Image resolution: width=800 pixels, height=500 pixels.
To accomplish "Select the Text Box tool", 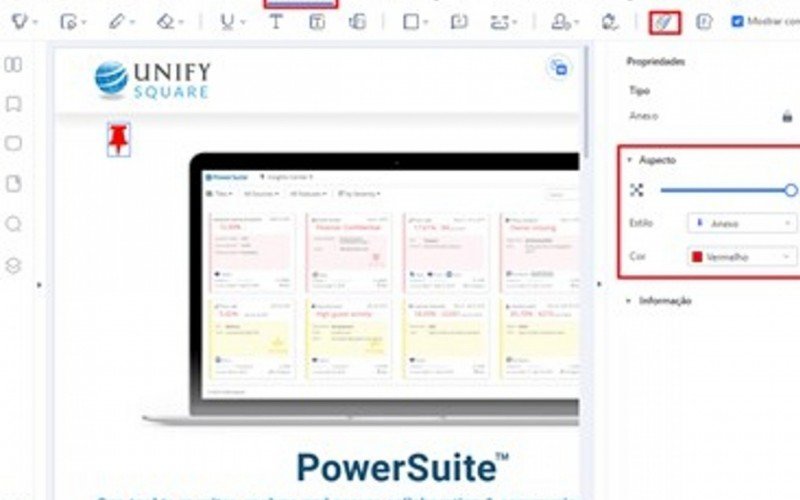I will (317, 22).
